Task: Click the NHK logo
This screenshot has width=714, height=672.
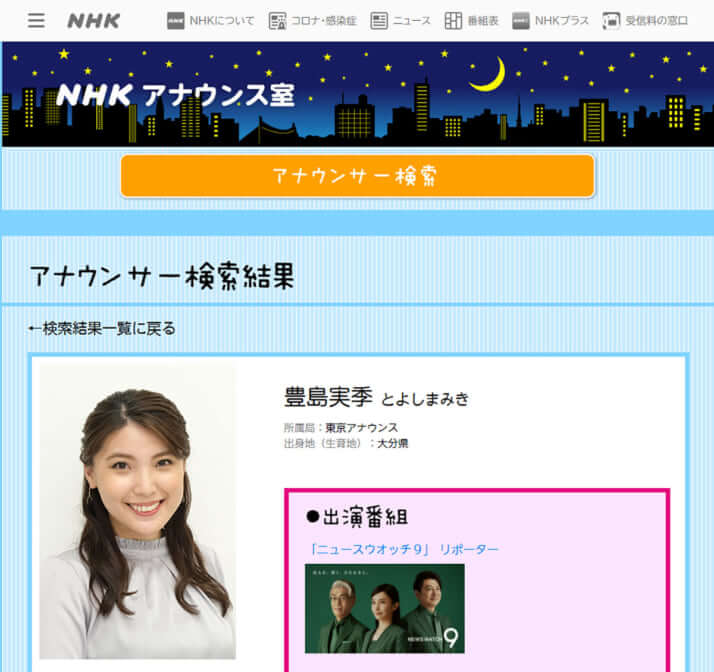Action: (94, 20)
